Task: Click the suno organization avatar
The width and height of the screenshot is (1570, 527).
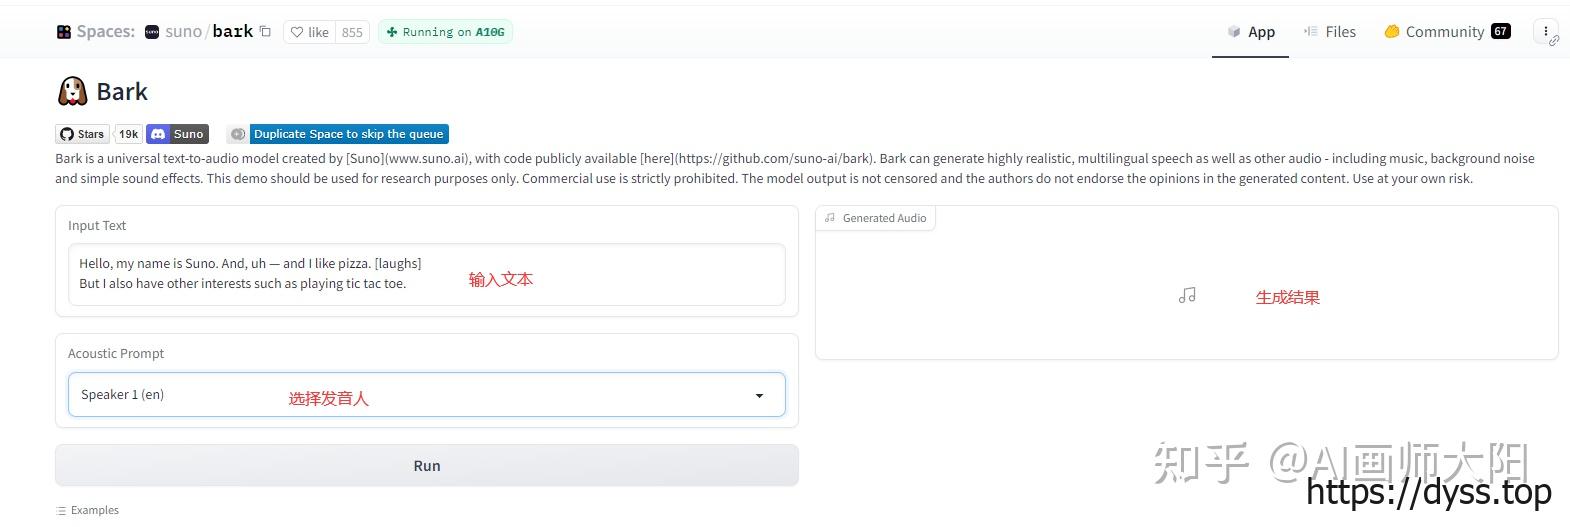Action: pos(152,32)
